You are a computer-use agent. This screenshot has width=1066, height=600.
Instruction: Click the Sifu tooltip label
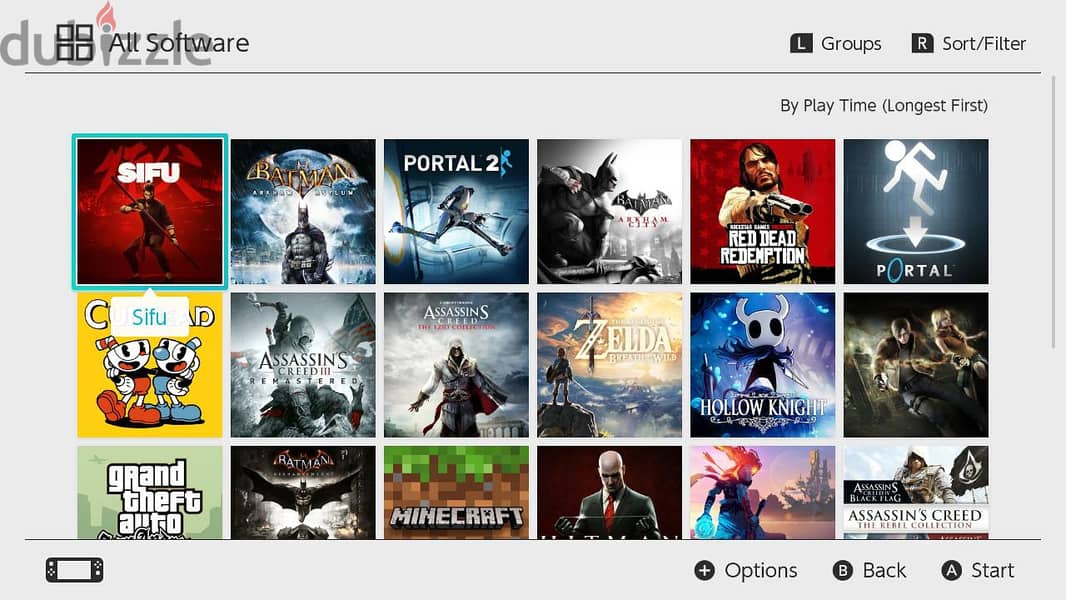click(x=150, y=317)
